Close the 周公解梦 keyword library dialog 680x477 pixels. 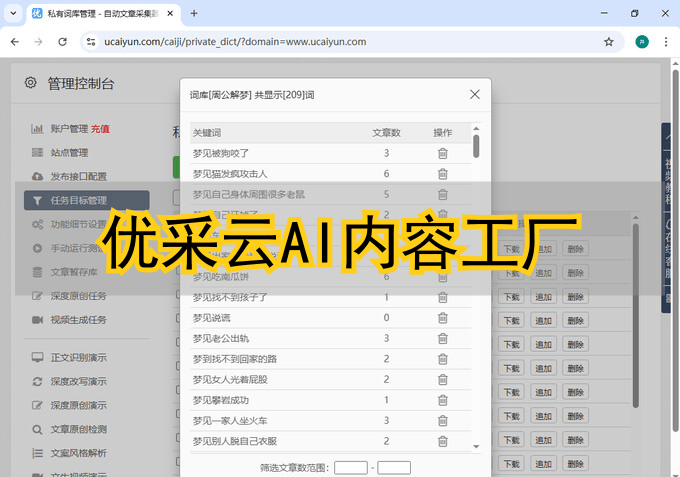tap(474, 94)
